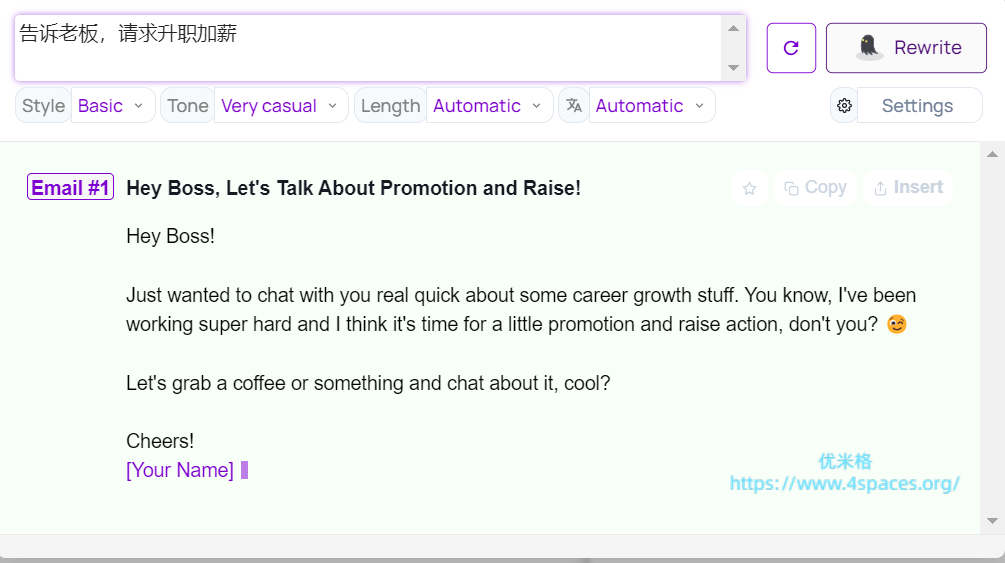Click the bird mascot icon on Rewrite
The height and width of the screenshot is (563, 1005).
pyautogui.click(x=869, y=47)
